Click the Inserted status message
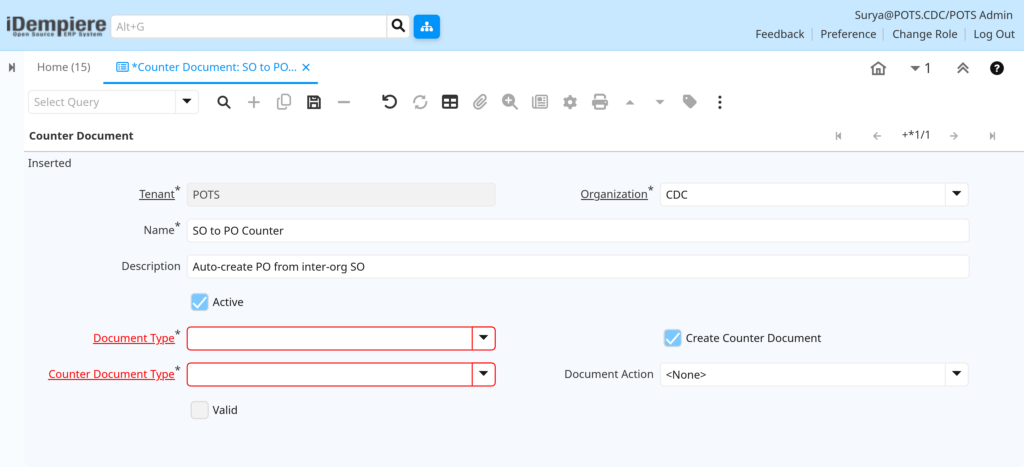 50,163
